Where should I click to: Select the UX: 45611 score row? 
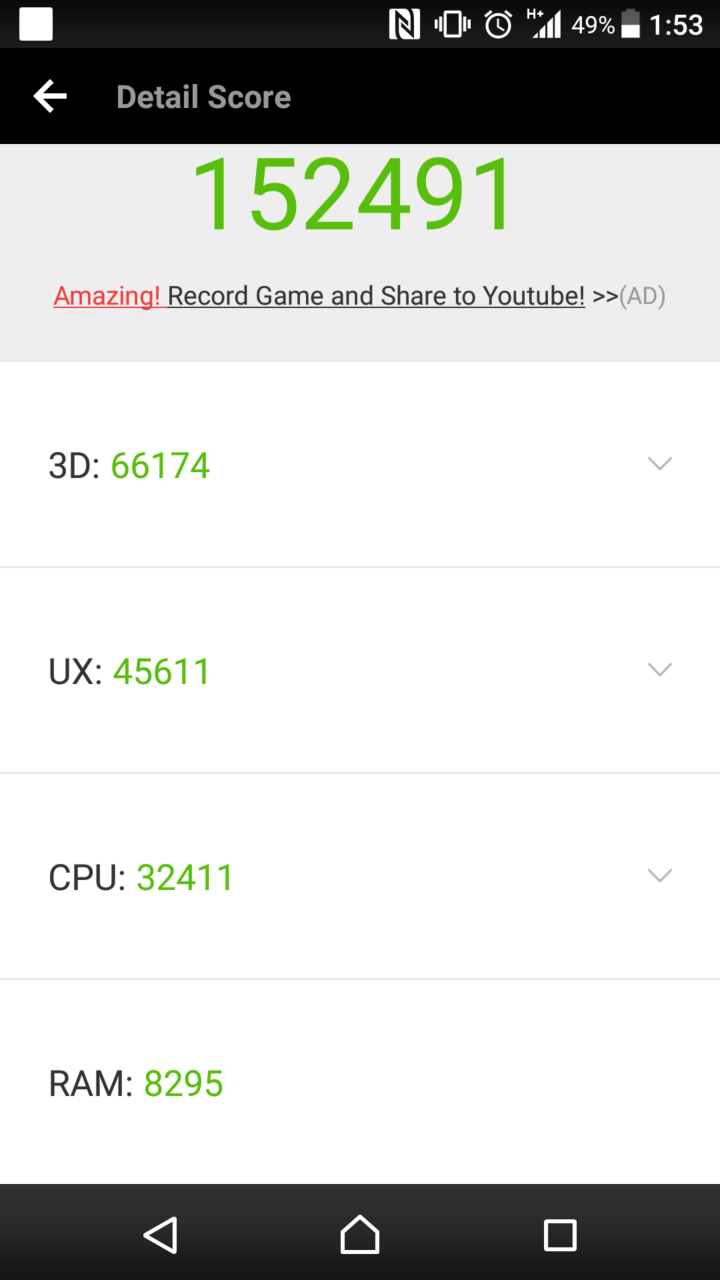click(x=360, y=671)
